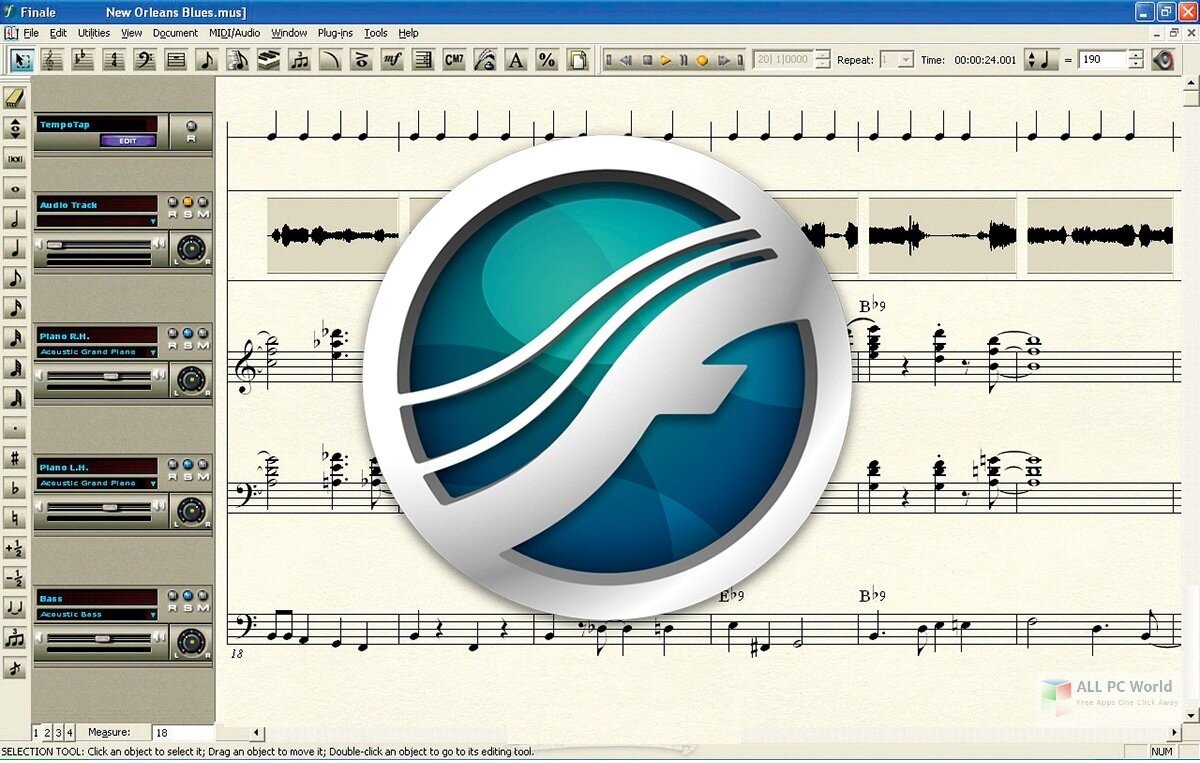Switch to layer 4 button

(x=69, y=733)
